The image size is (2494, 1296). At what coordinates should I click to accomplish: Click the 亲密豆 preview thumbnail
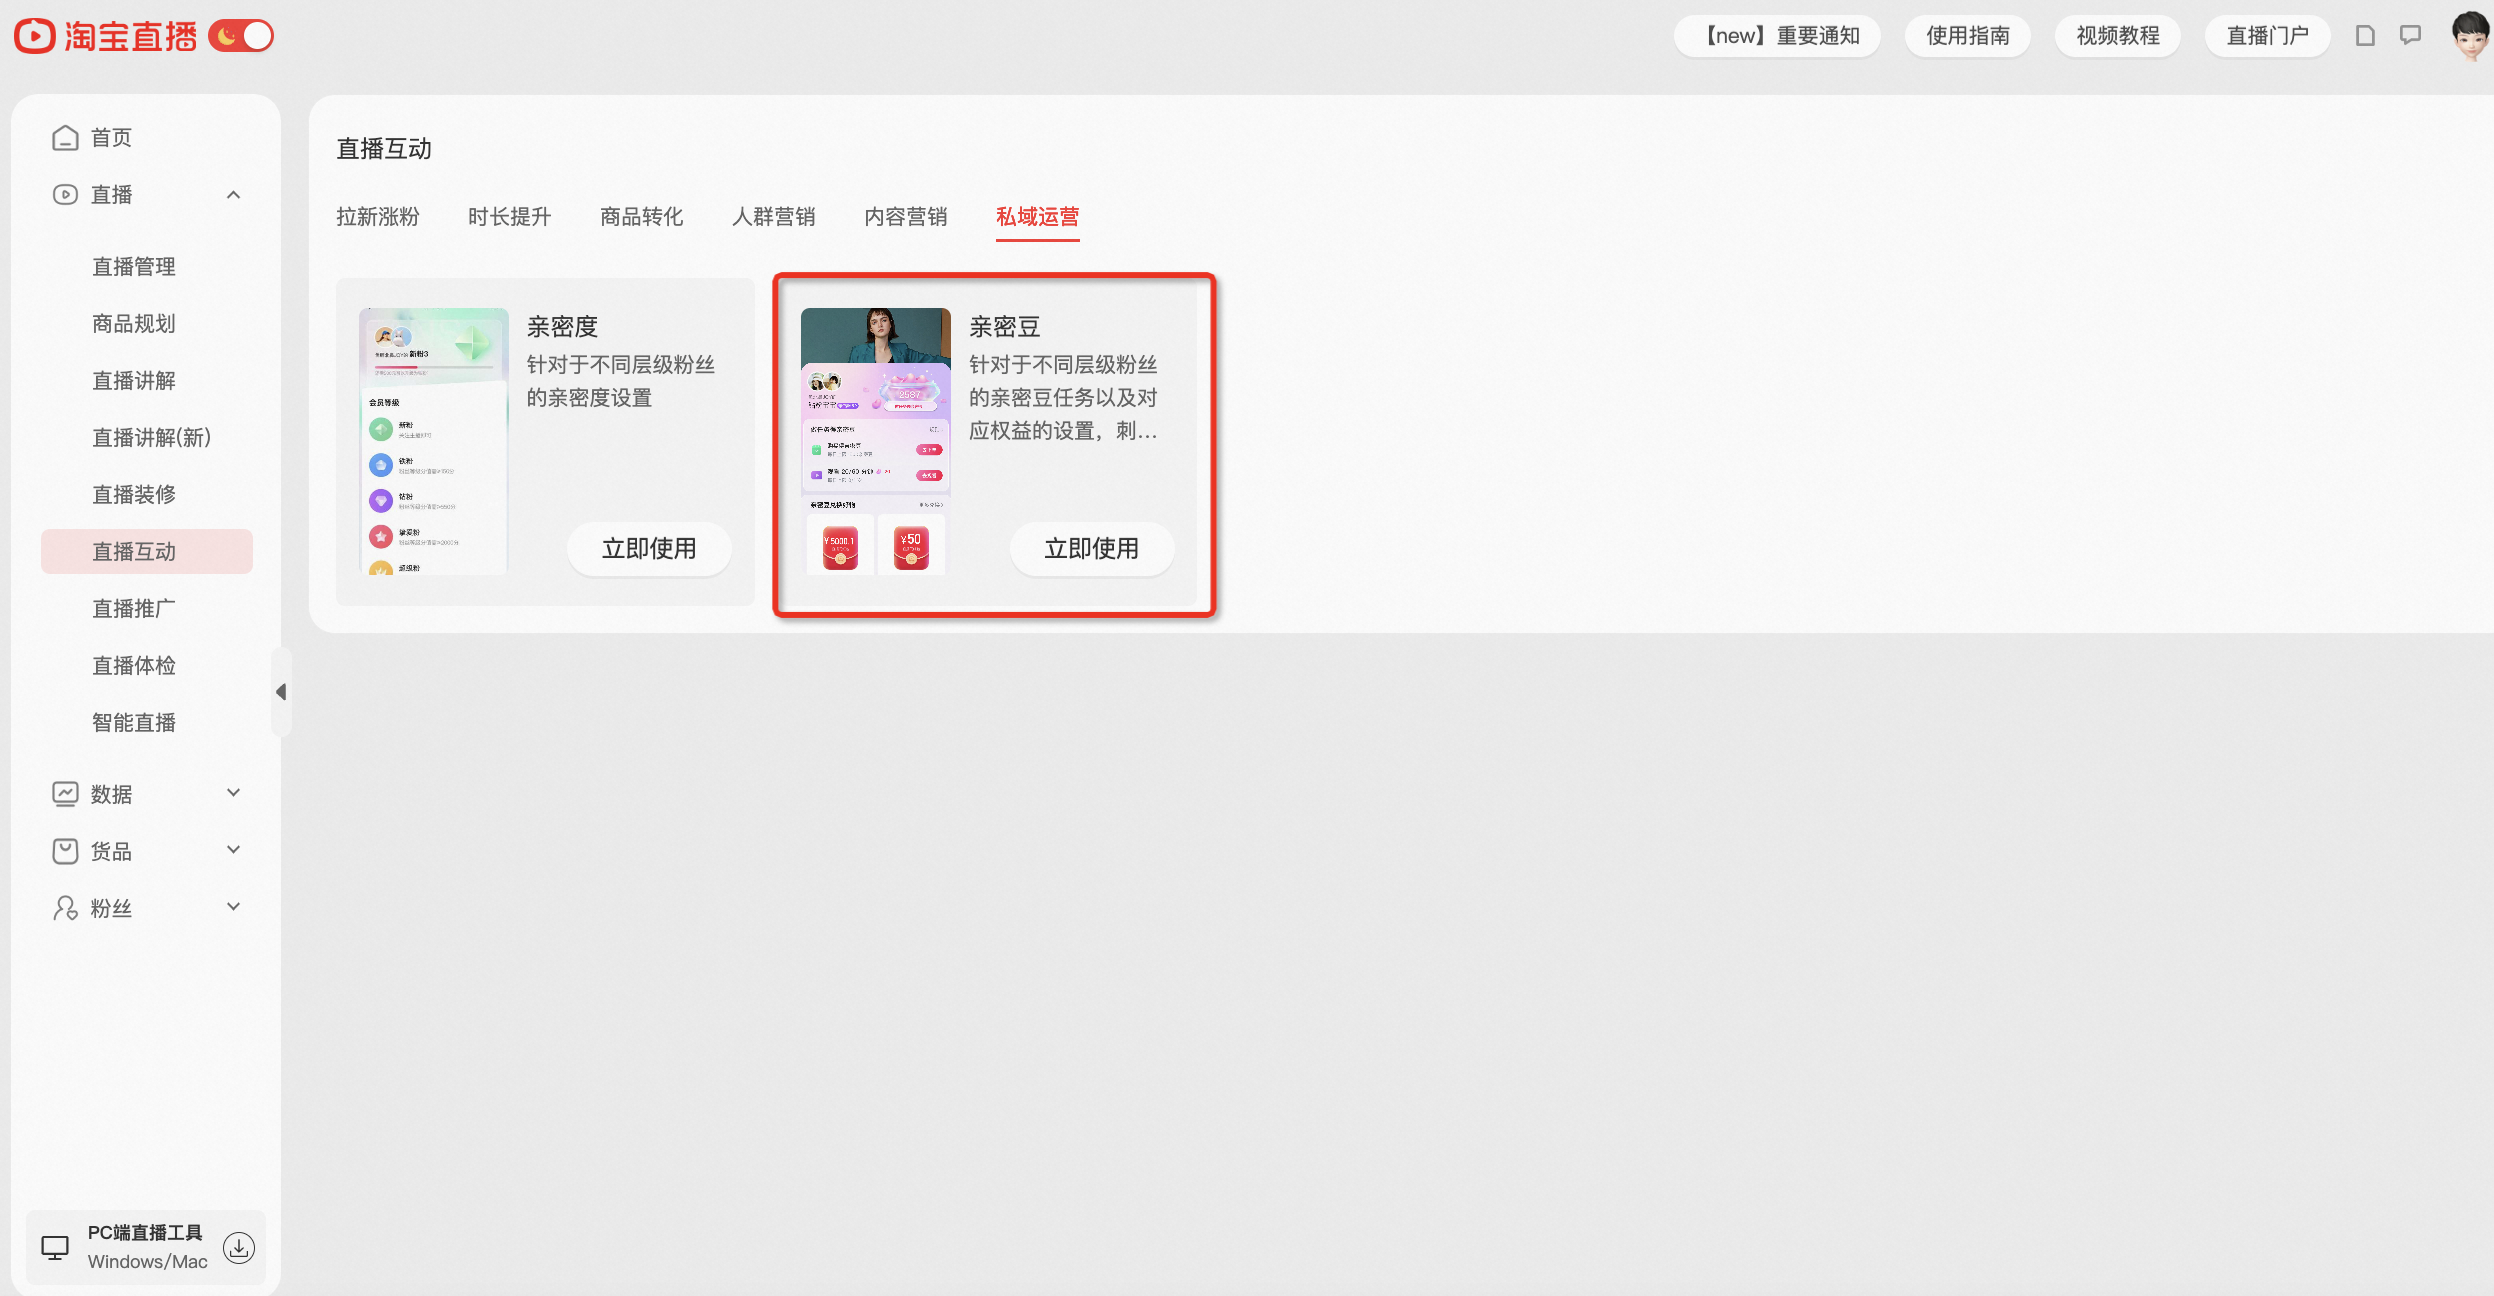(876, 441)
